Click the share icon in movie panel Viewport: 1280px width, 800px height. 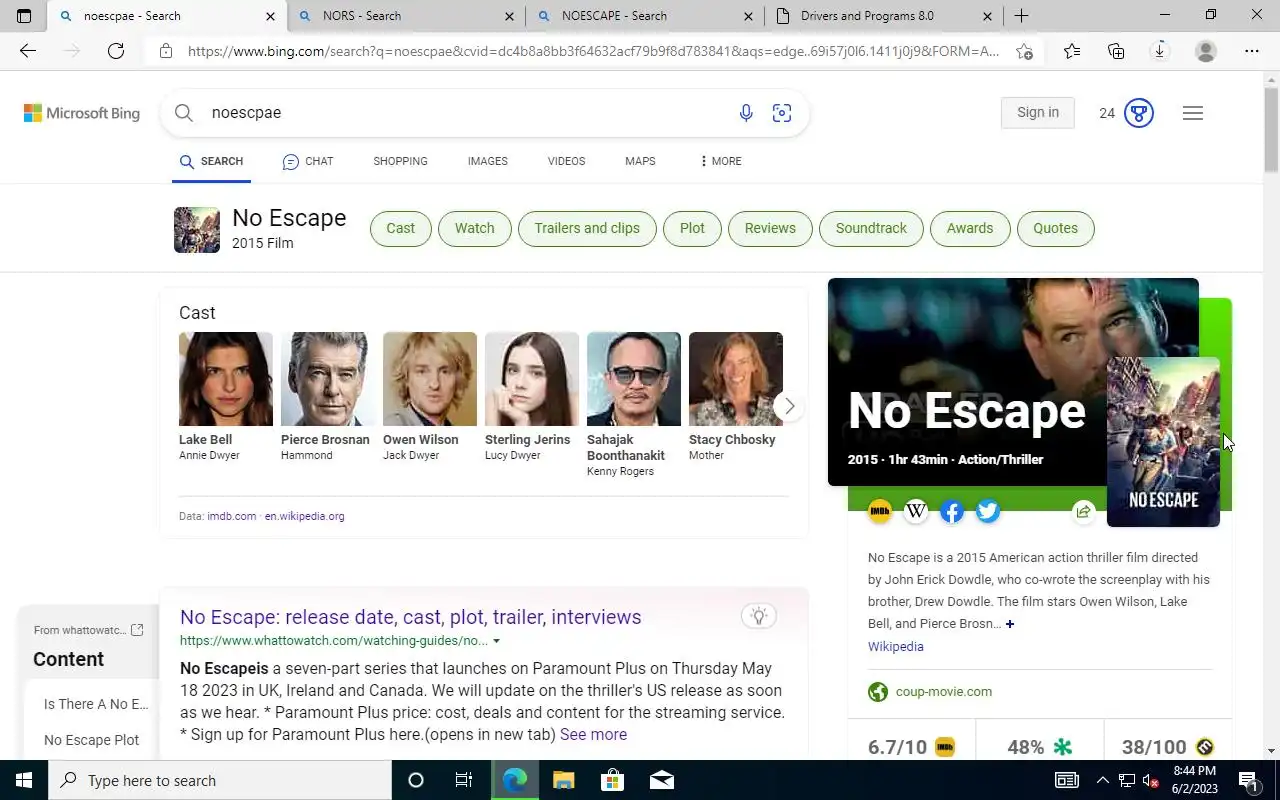[1083, 512]
